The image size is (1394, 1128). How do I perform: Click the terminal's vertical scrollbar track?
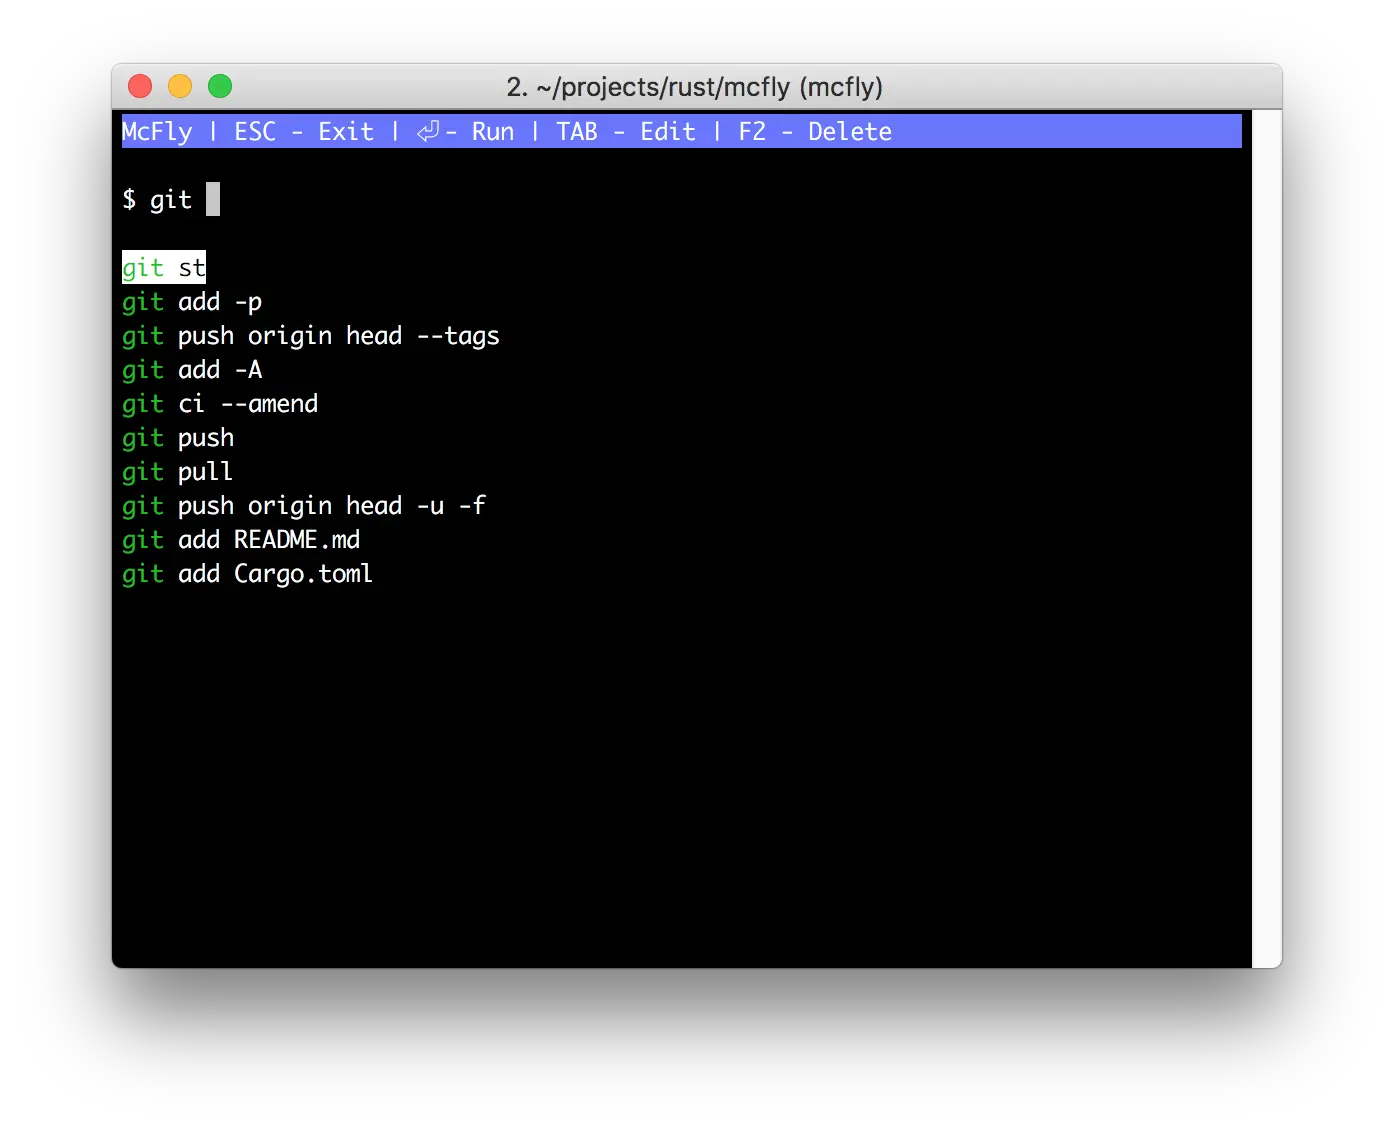click(1266, 540)
